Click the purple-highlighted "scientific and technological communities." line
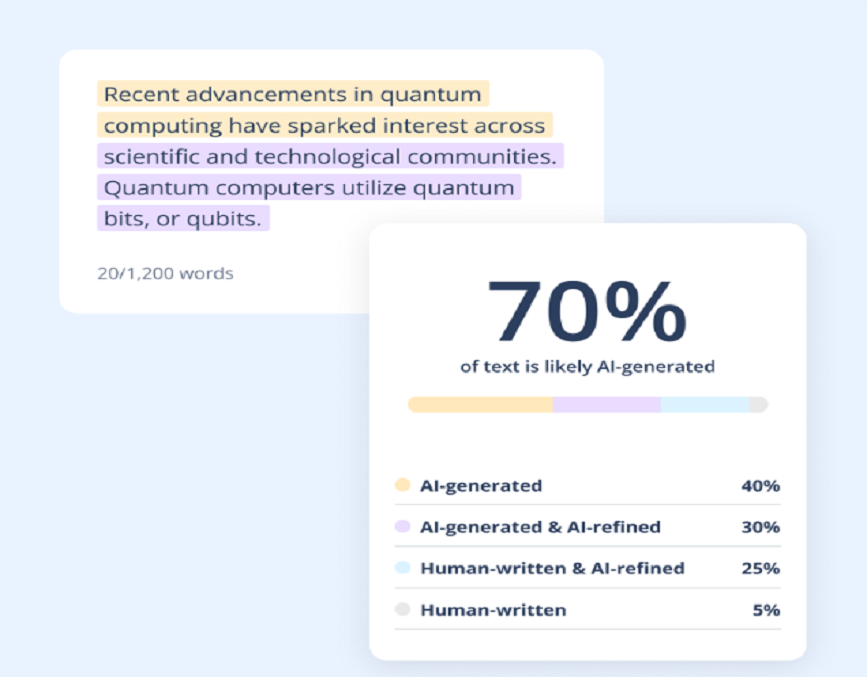867x677 pixels. pos(330,157)
